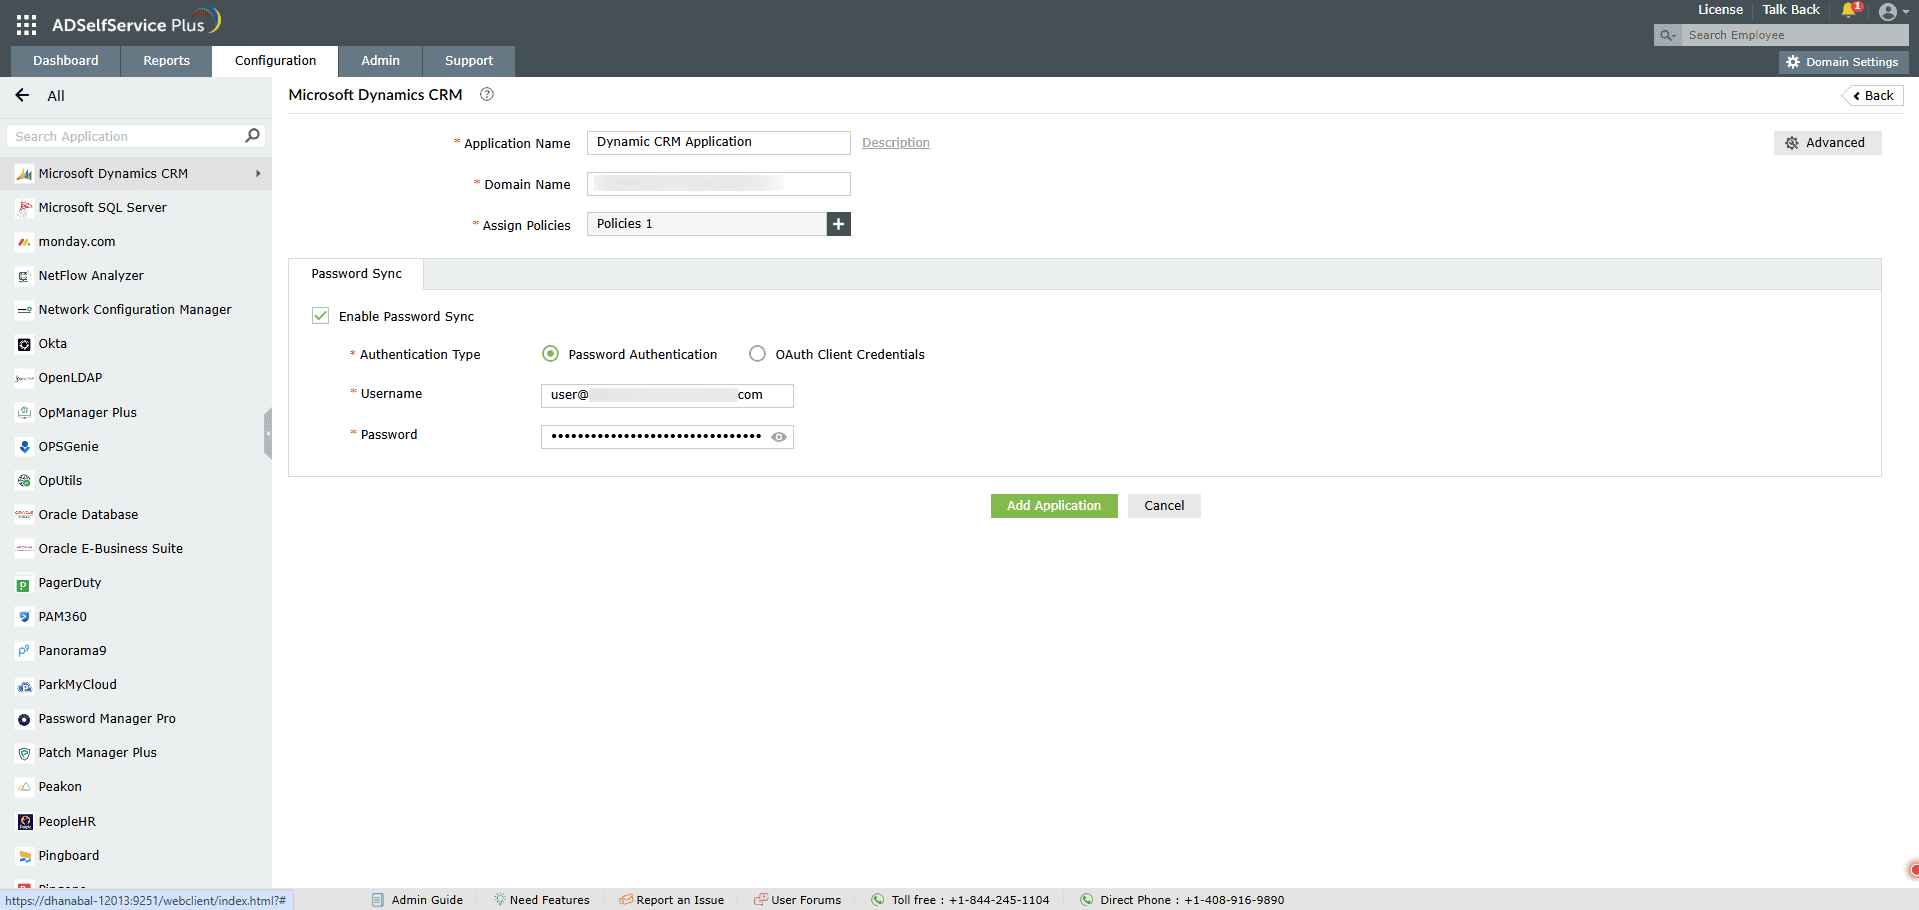1919x910 pixels.
Task: Select Password Authentication type
Action: (550, 353)
